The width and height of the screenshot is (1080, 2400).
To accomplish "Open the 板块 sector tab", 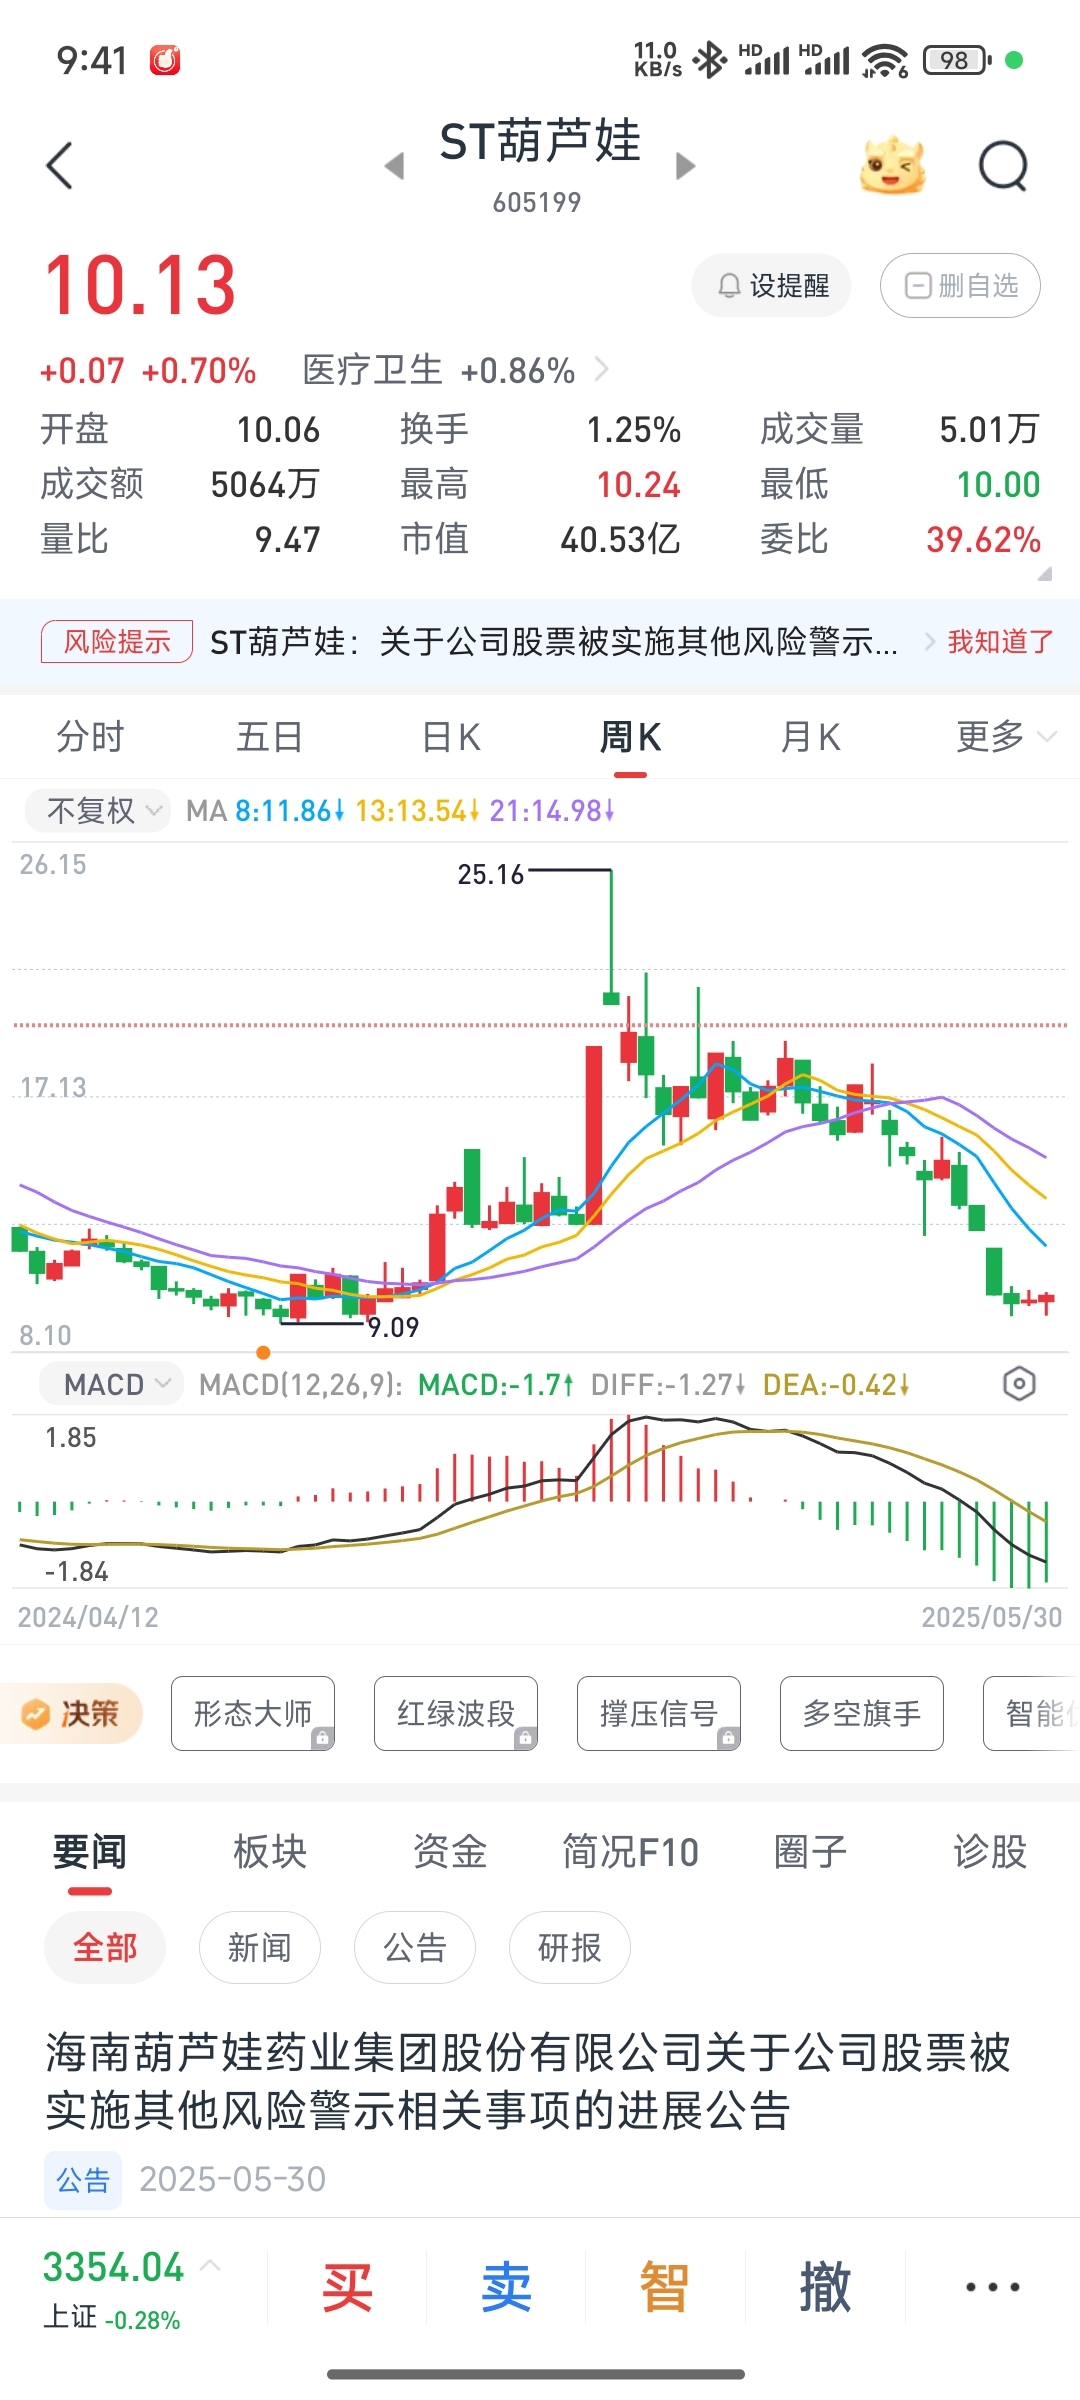I will (x=270, y=1852).
